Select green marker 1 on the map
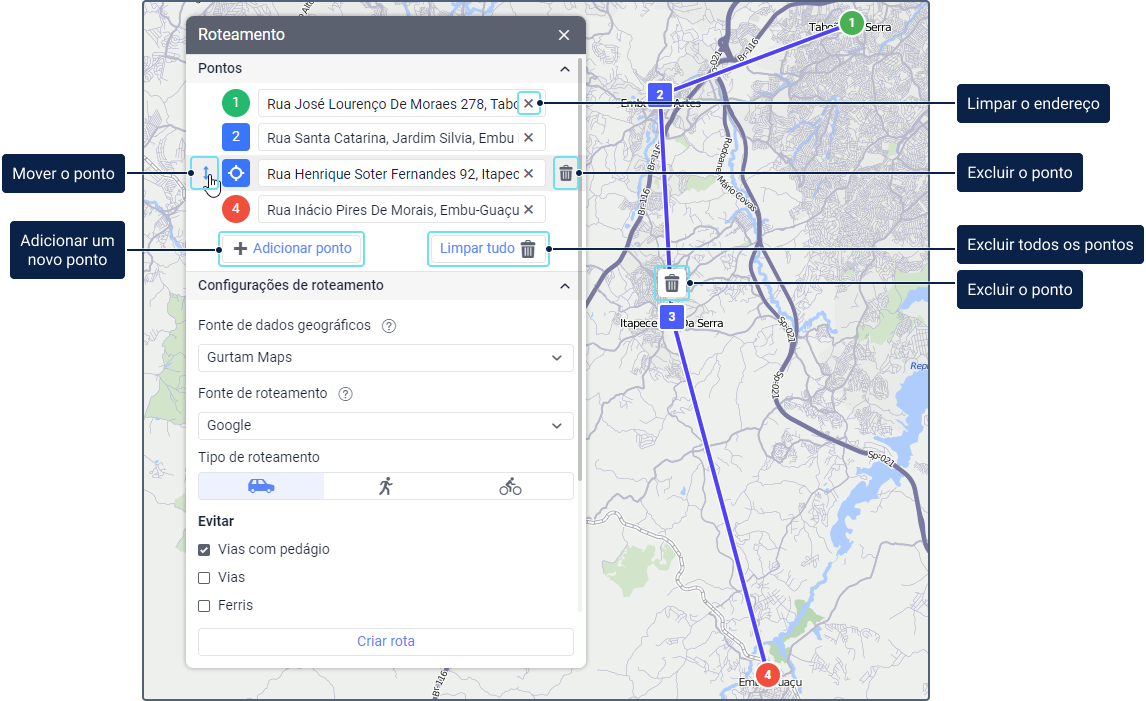 point(851,23)
